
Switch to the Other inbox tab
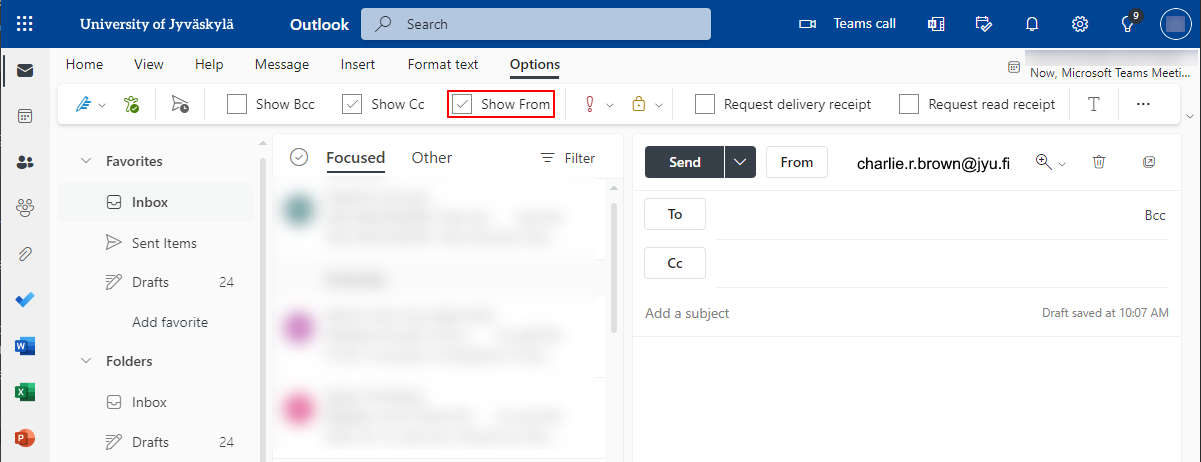[x=432, y=157]
